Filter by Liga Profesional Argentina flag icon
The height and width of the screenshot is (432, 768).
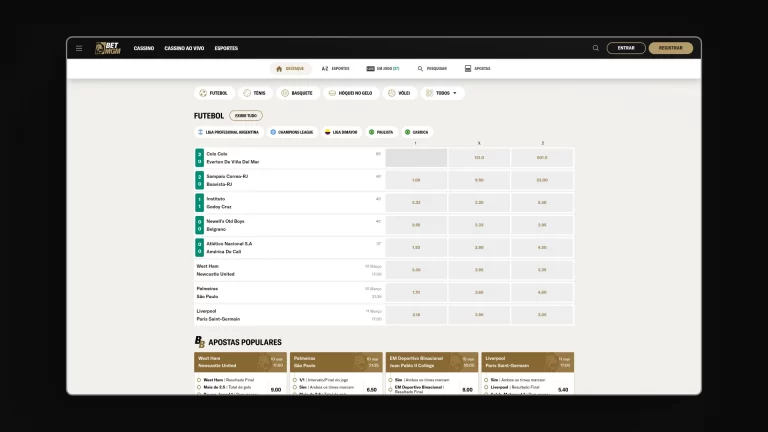tap(200, 132)
